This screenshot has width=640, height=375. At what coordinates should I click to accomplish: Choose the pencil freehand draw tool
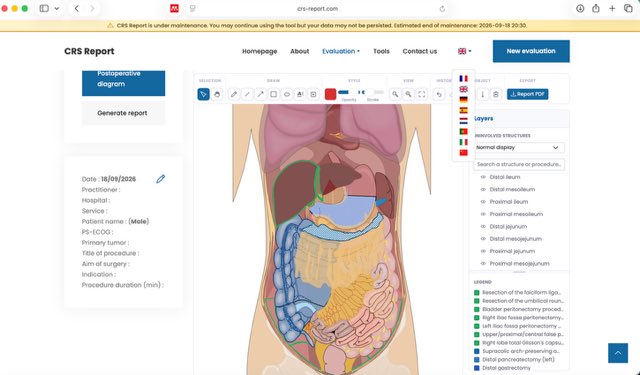click(233, 94)
